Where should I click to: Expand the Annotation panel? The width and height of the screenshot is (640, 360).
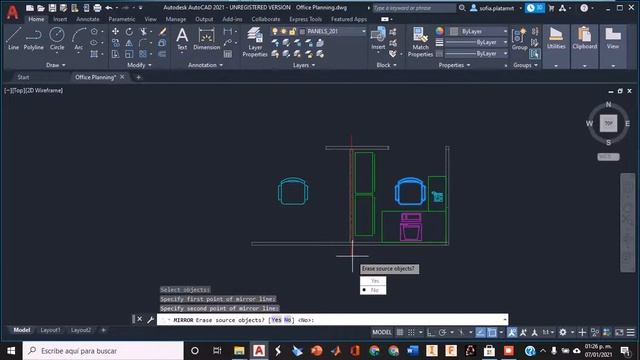click(205, 65)
